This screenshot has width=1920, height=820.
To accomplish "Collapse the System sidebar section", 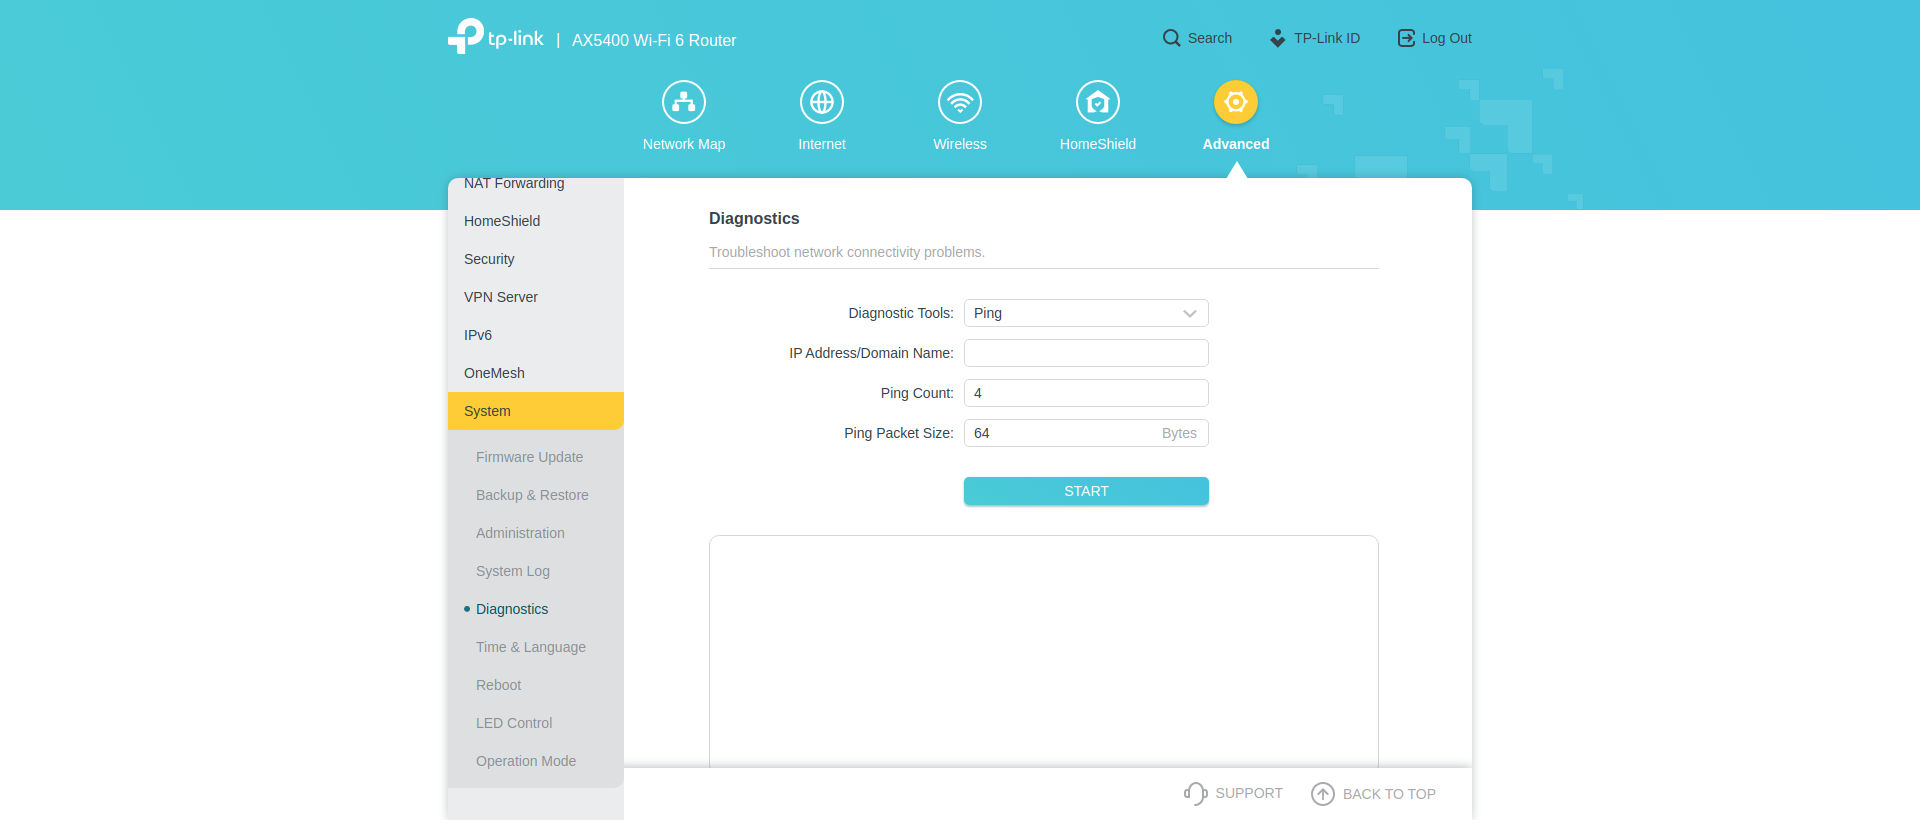I will point(535,411).
